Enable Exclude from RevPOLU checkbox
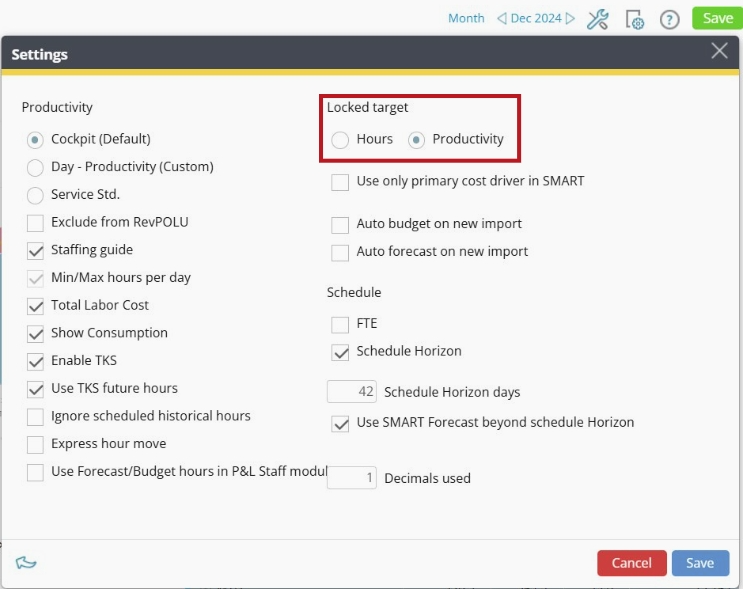743x589 pixels. (35, 223)
